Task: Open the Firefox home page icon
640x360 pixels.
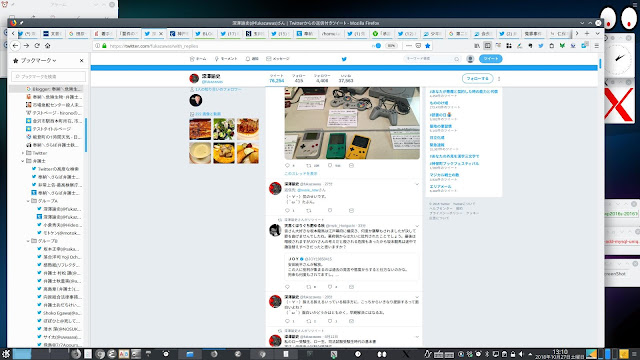Action: [x=48, y=46]
